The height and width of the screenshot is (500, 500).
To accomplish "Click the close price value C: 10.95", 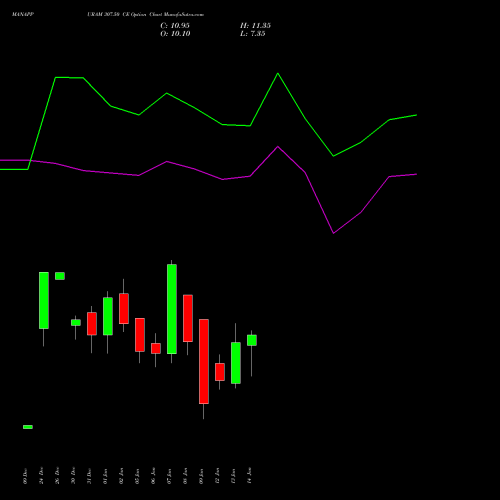I will pyautogui.click(x=175, y=26).
